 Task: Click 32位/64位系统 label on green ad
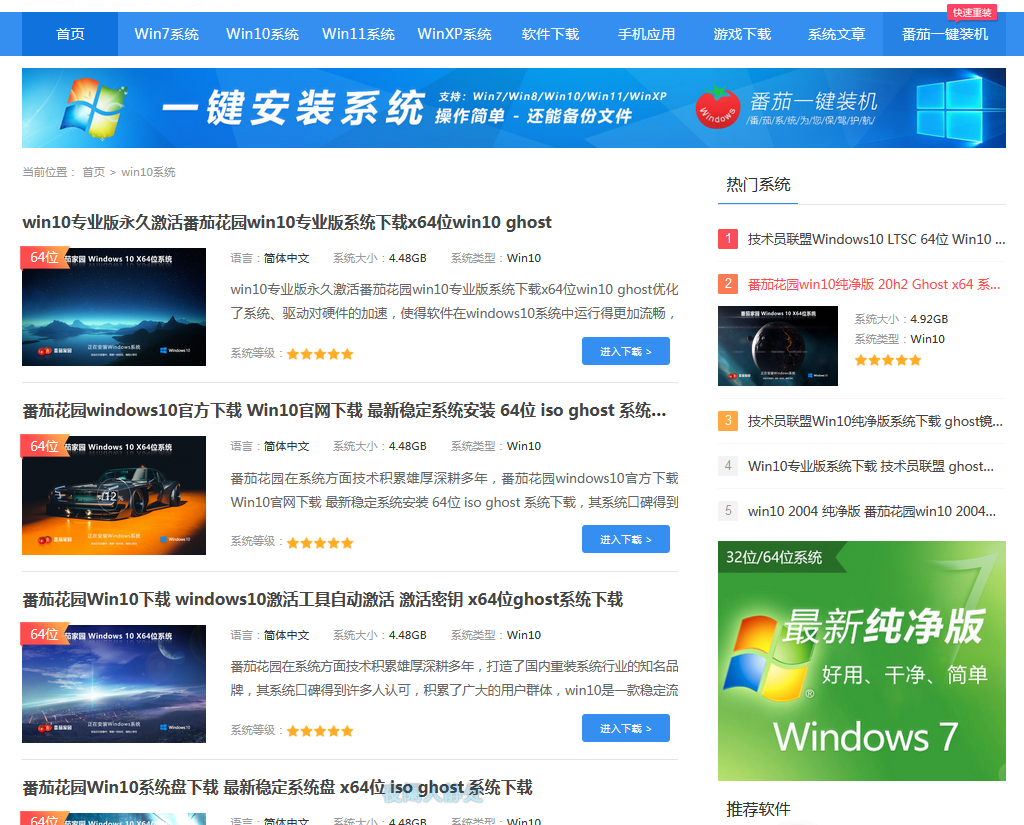[774, 557]
